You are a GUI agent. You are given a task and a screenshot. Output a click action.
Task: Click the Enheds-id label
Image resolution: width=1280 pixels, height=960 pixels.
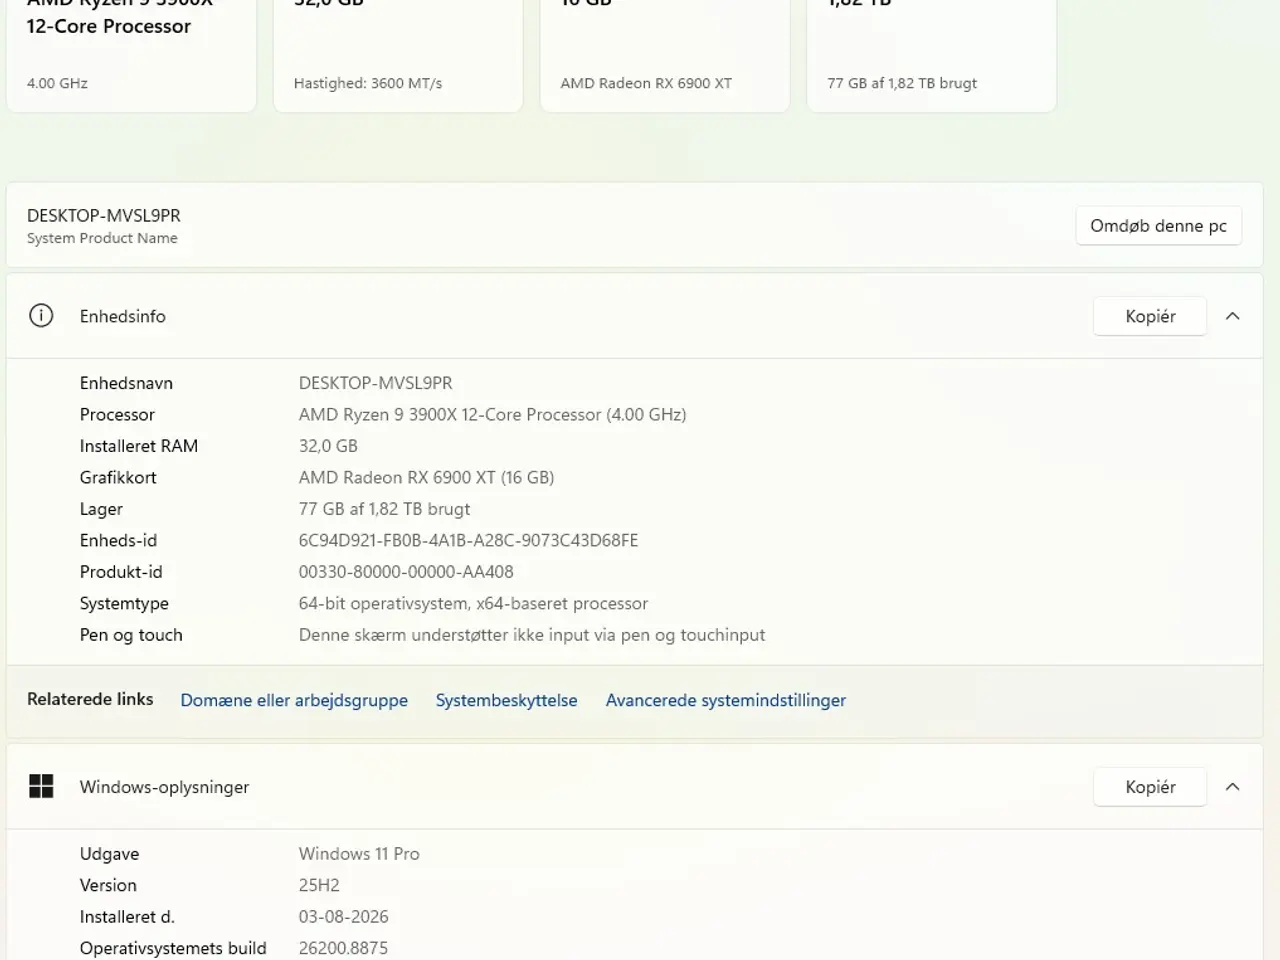pyautogui.click(x=118, y=540)
